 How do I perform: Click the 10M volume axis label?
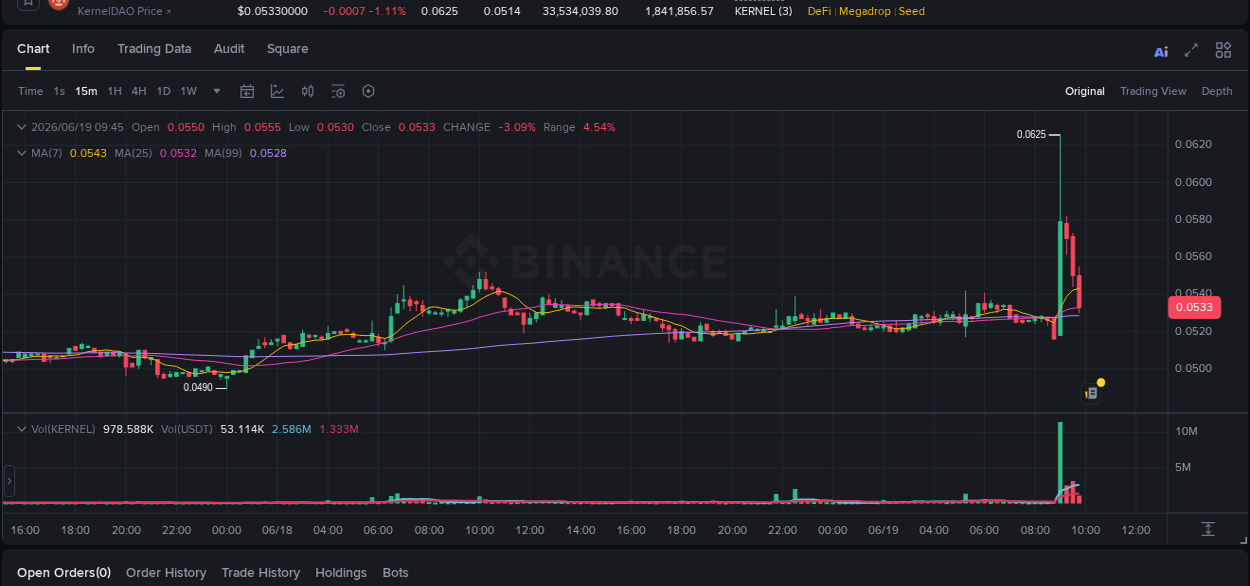[1186, 431]
